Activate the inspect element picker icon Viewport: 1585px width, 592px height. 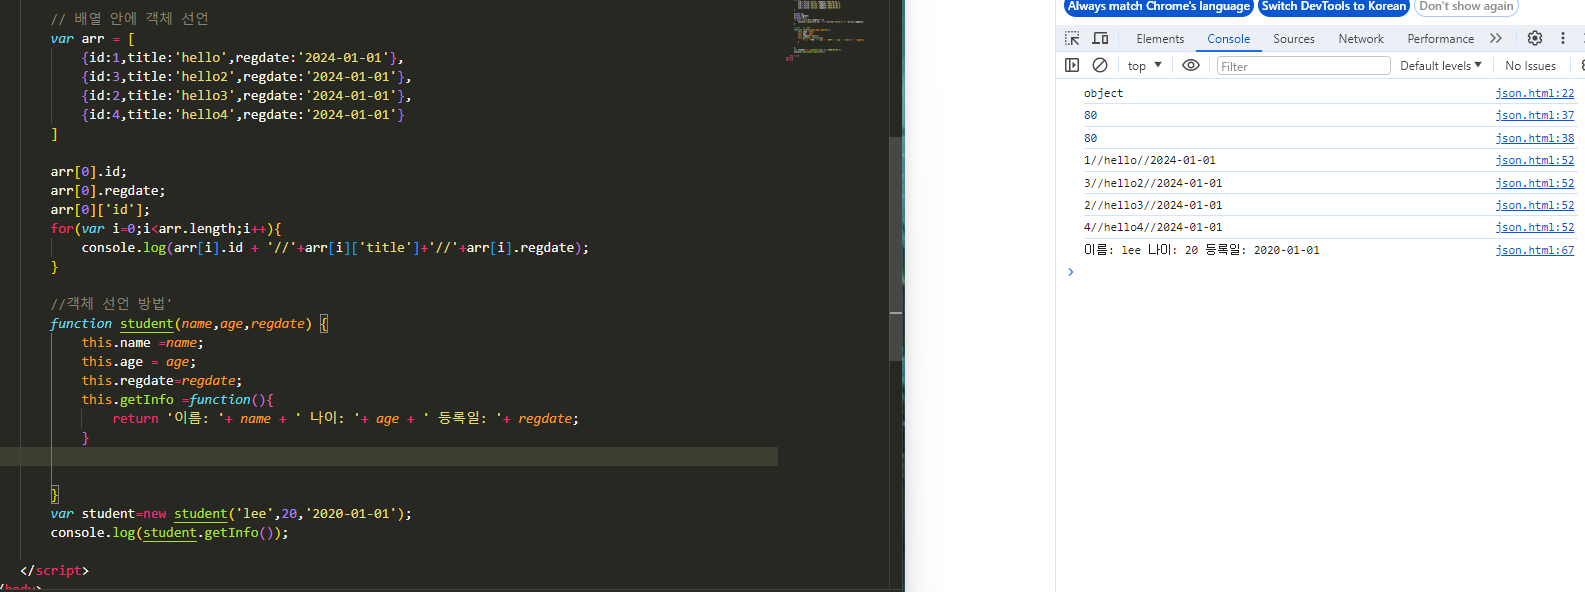pyautogui.click(x=1072, y=38)
